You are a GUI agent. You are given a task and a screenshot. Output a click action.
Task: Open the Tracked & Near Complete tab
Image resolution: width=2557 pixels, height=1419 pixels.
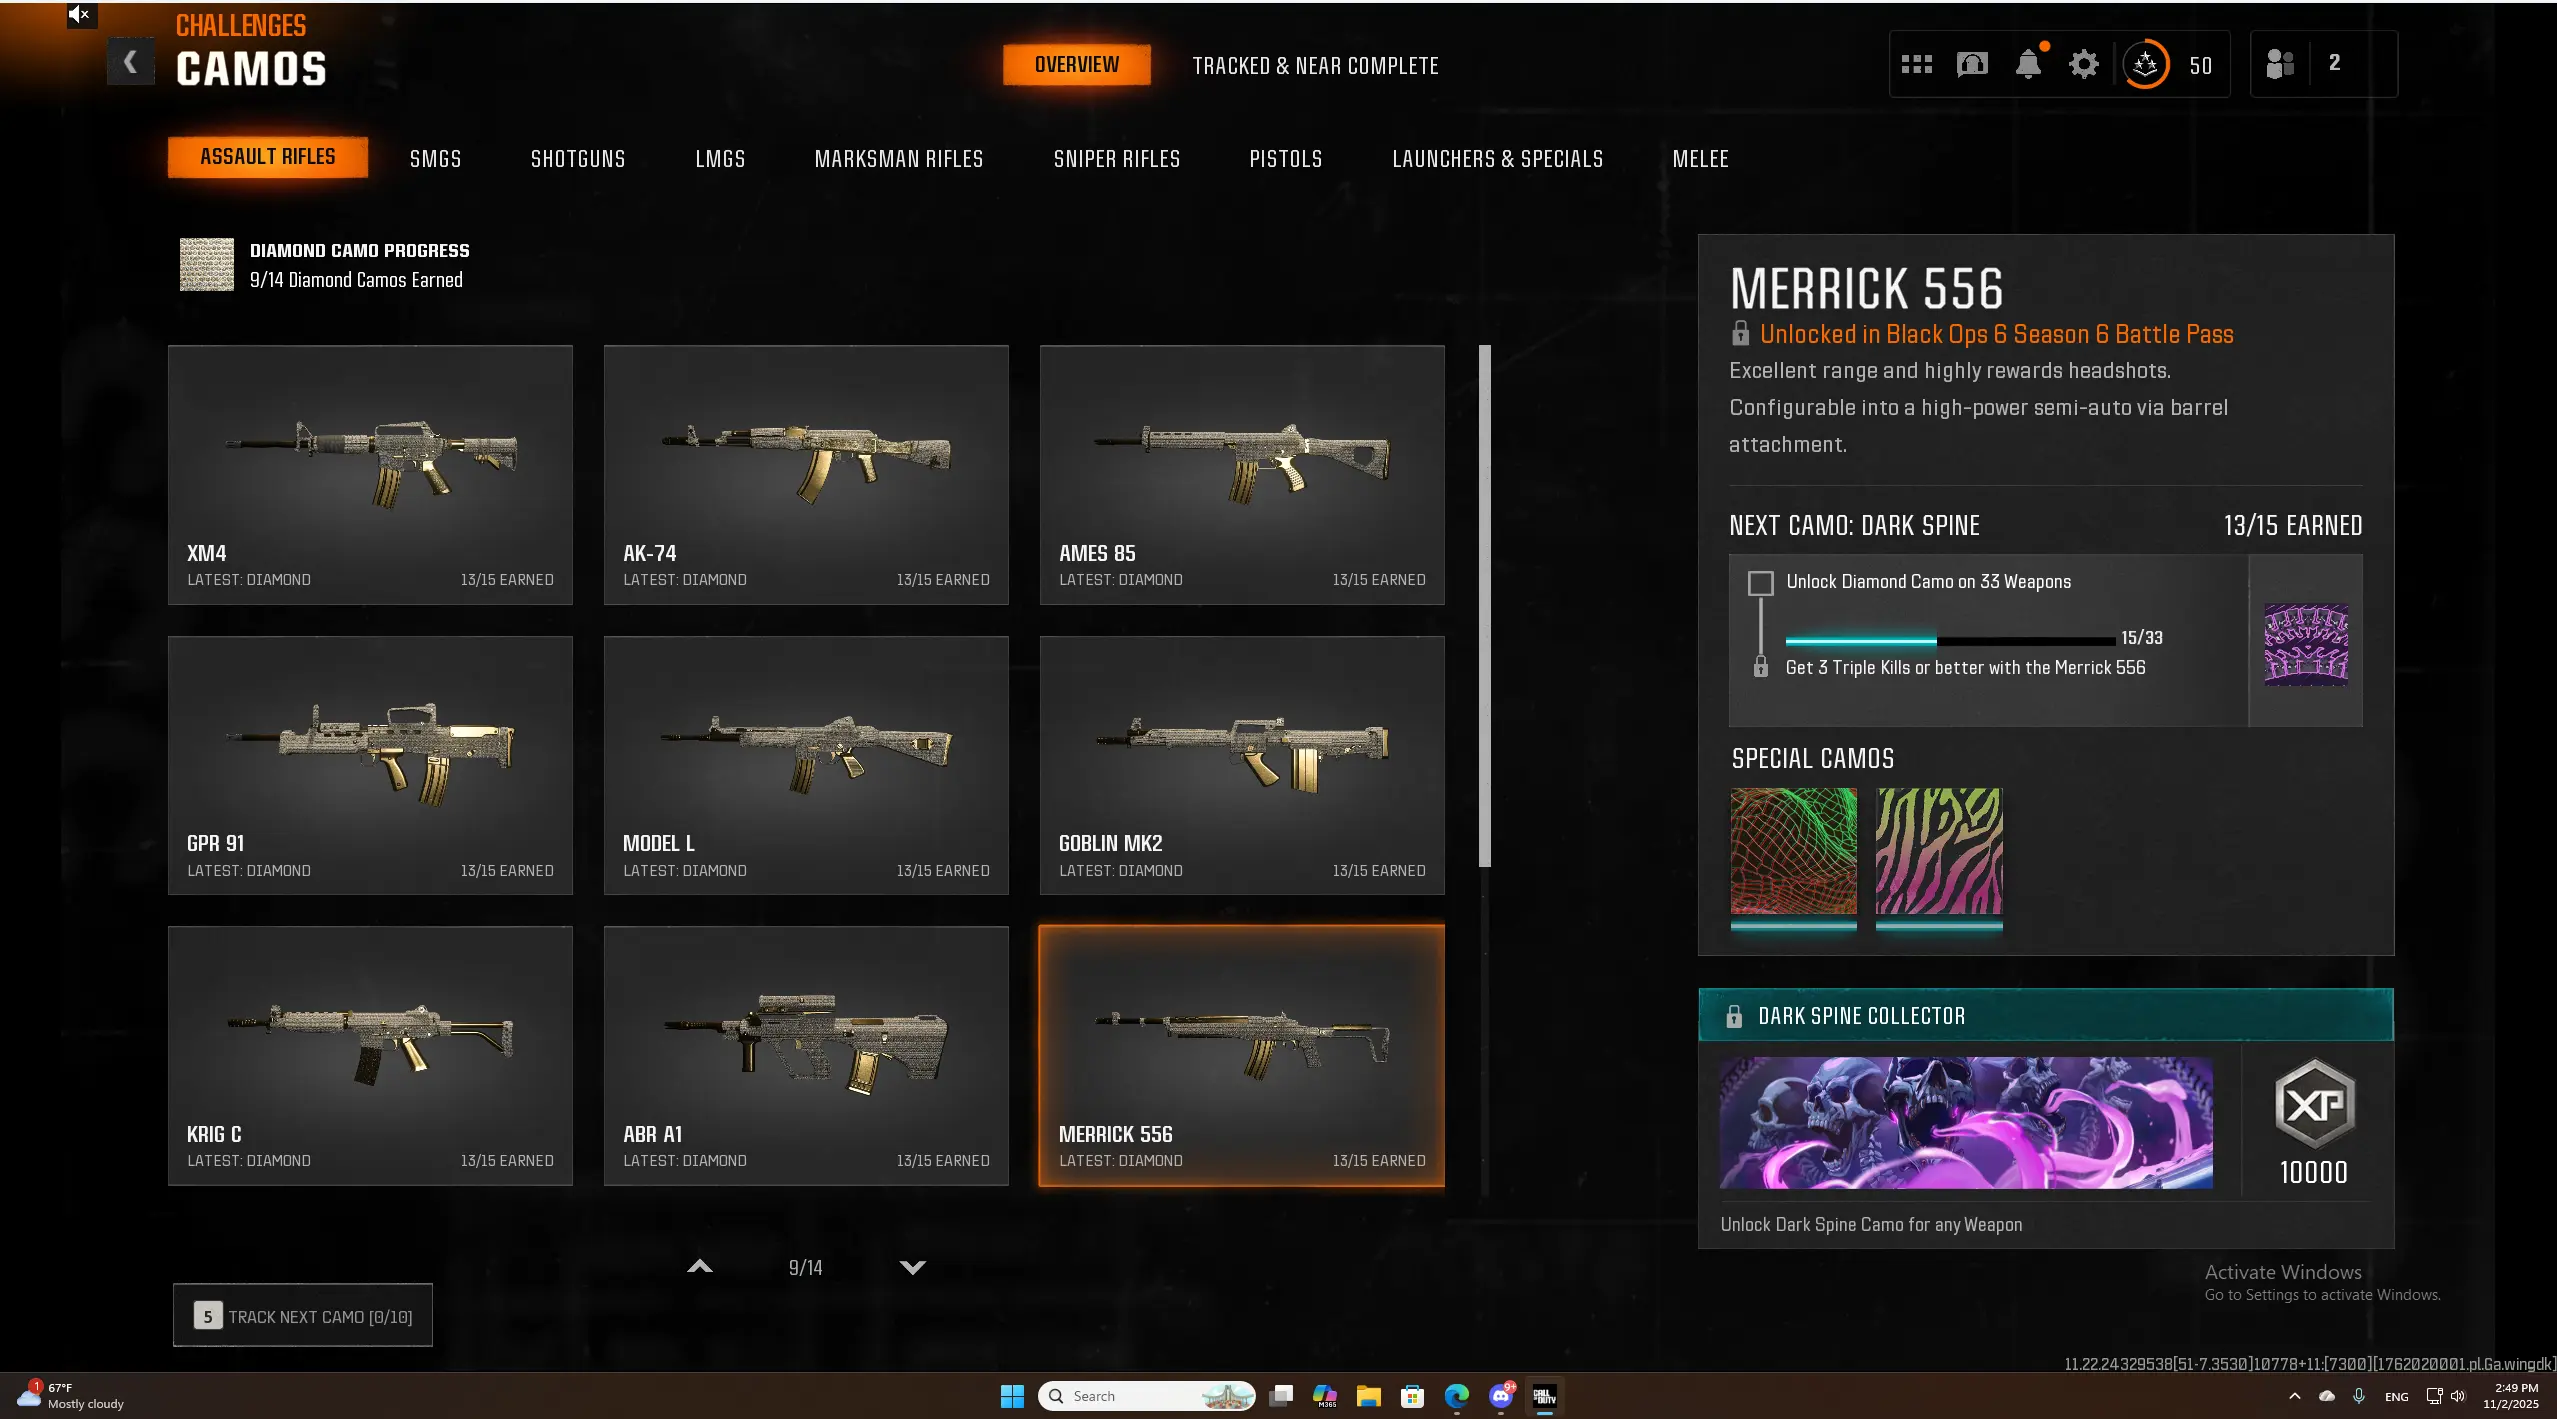1315,66
